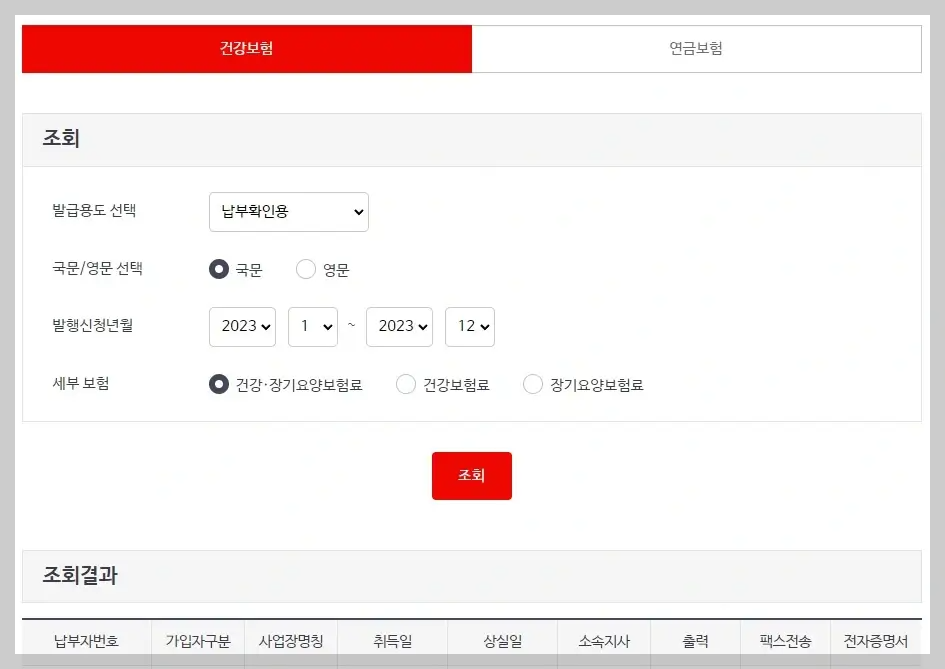
Task: Open the start month dropdown showing 1
Action: point(313,326)
